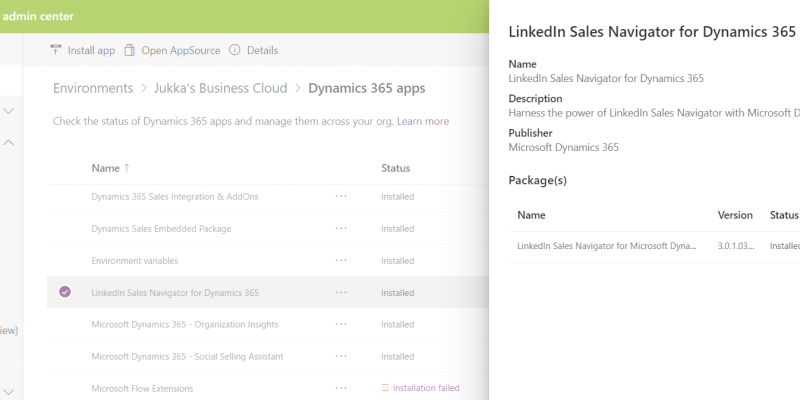
Task: Go to Environments breadcrumb
Action: click(x=93, y=88)
